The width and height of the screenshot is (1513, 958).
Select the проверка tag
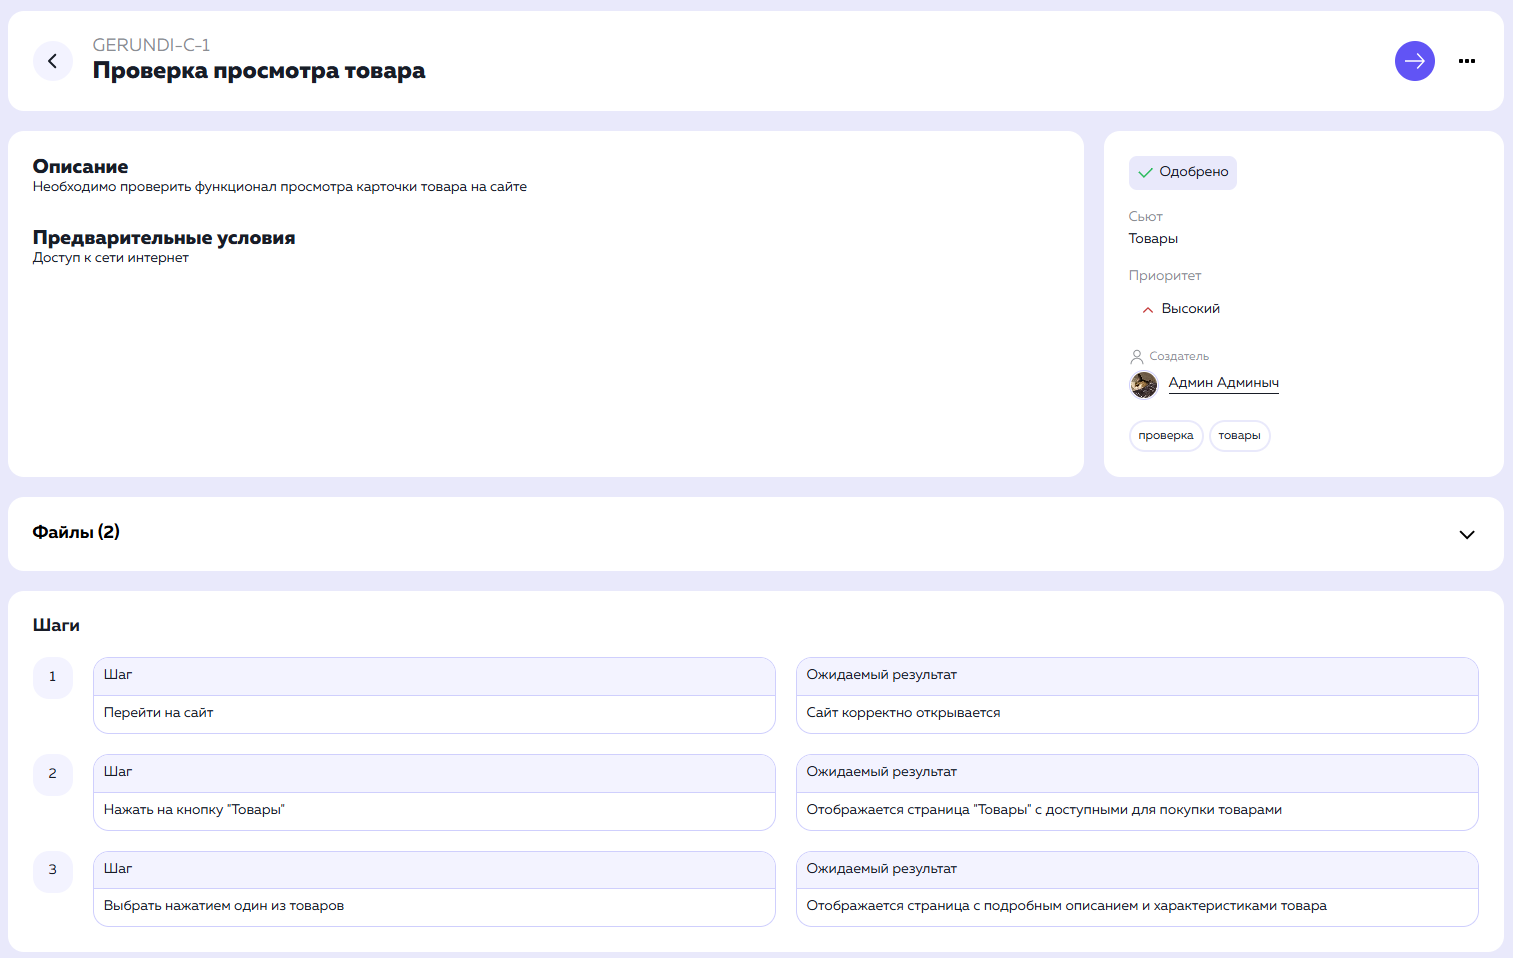pyautogui.click(x=1165, y=436)
